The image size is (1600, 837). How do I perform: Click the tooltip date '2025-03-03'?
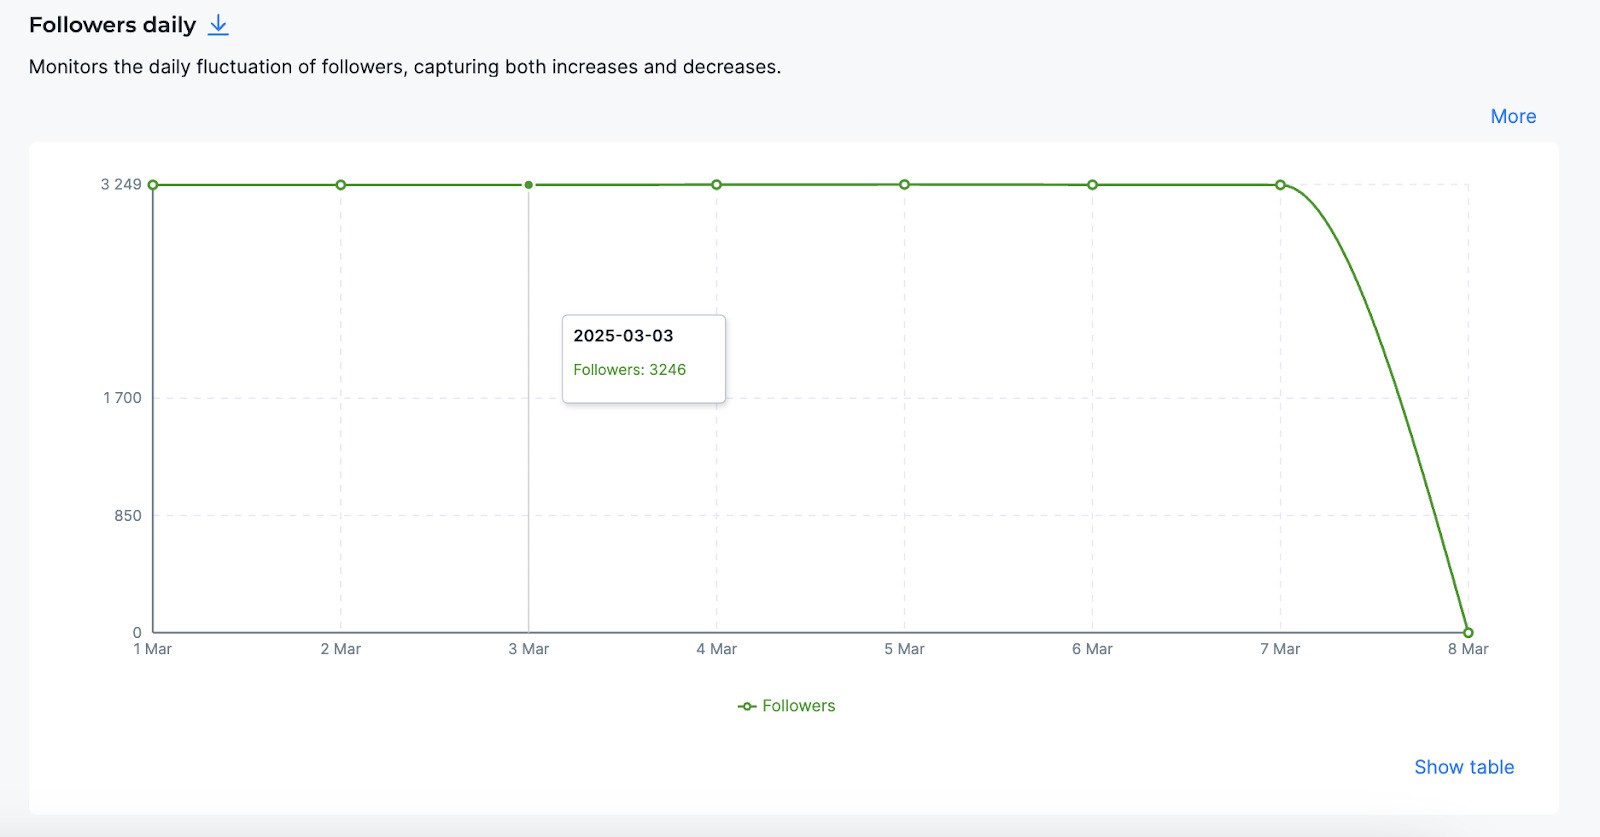pos(623,336)
